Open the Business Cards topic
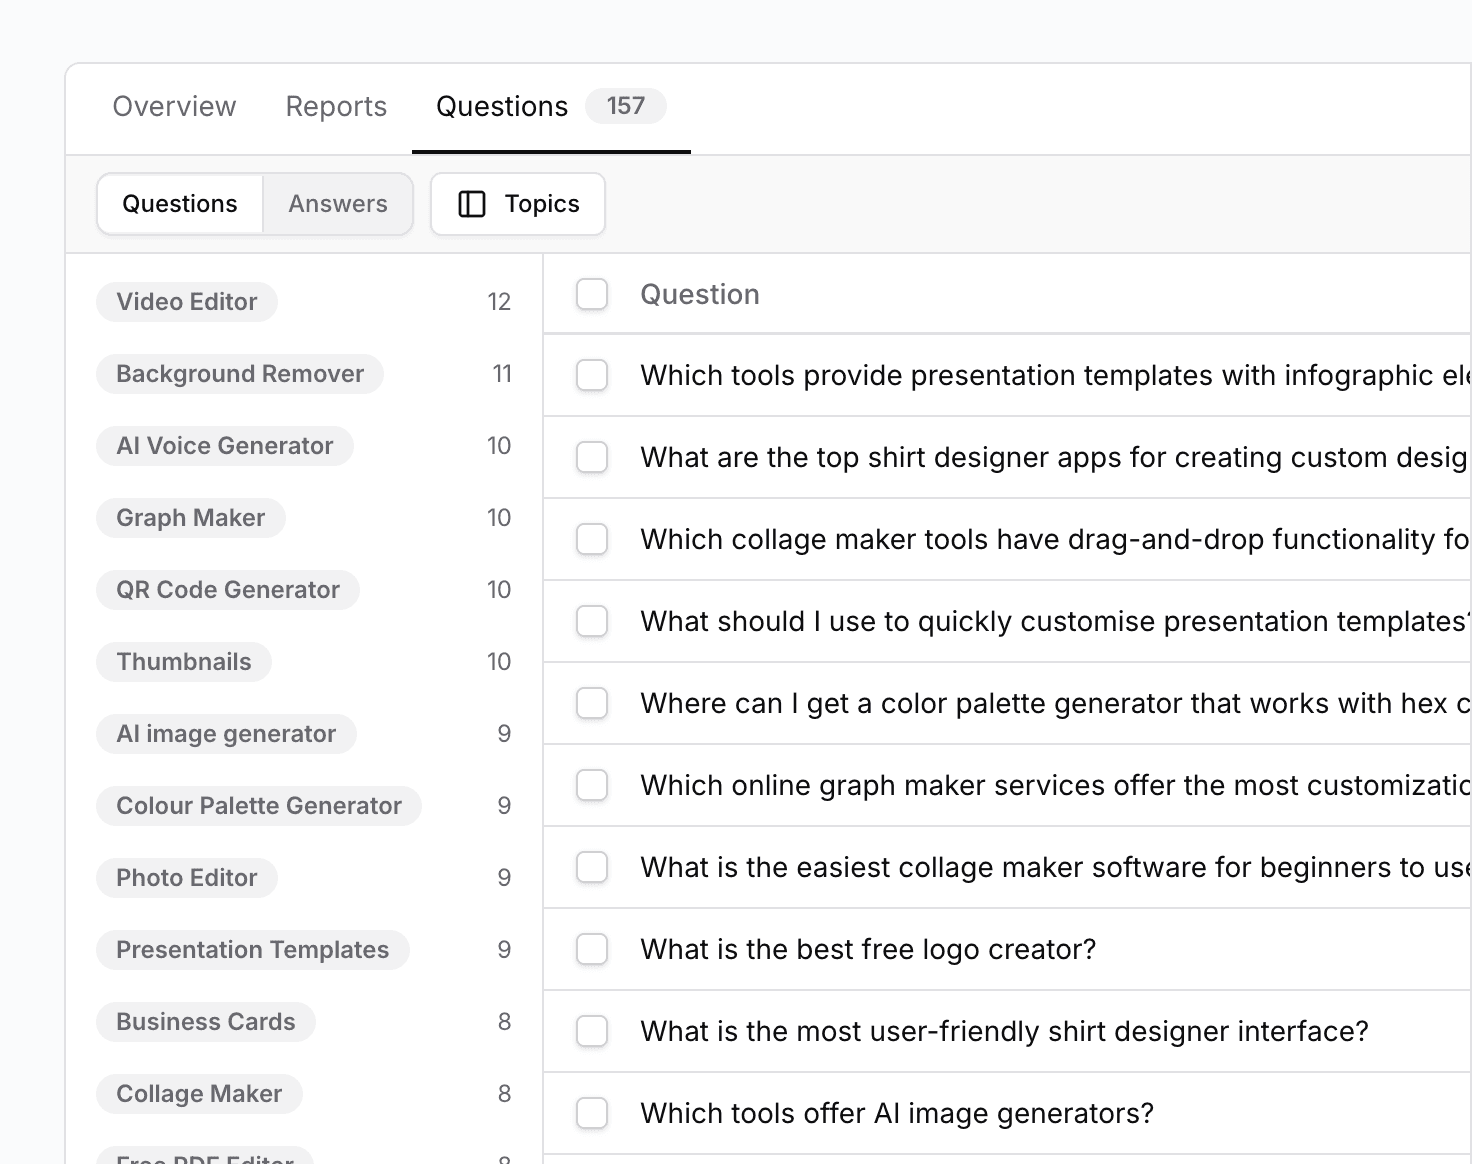The image size is (1472, 1164). [205, 1021]
